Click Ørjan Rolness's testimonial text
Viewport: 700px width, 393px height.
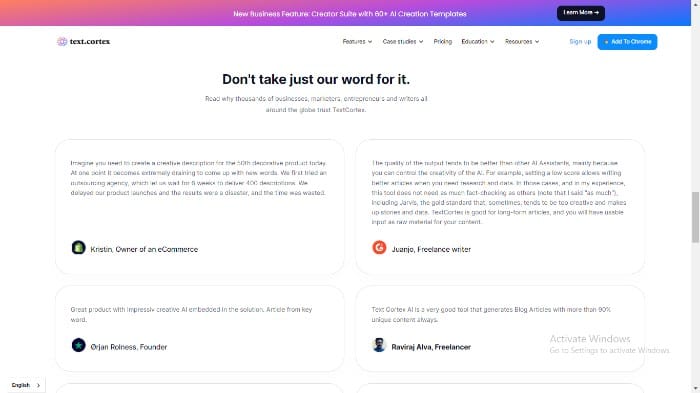(191, 314)
